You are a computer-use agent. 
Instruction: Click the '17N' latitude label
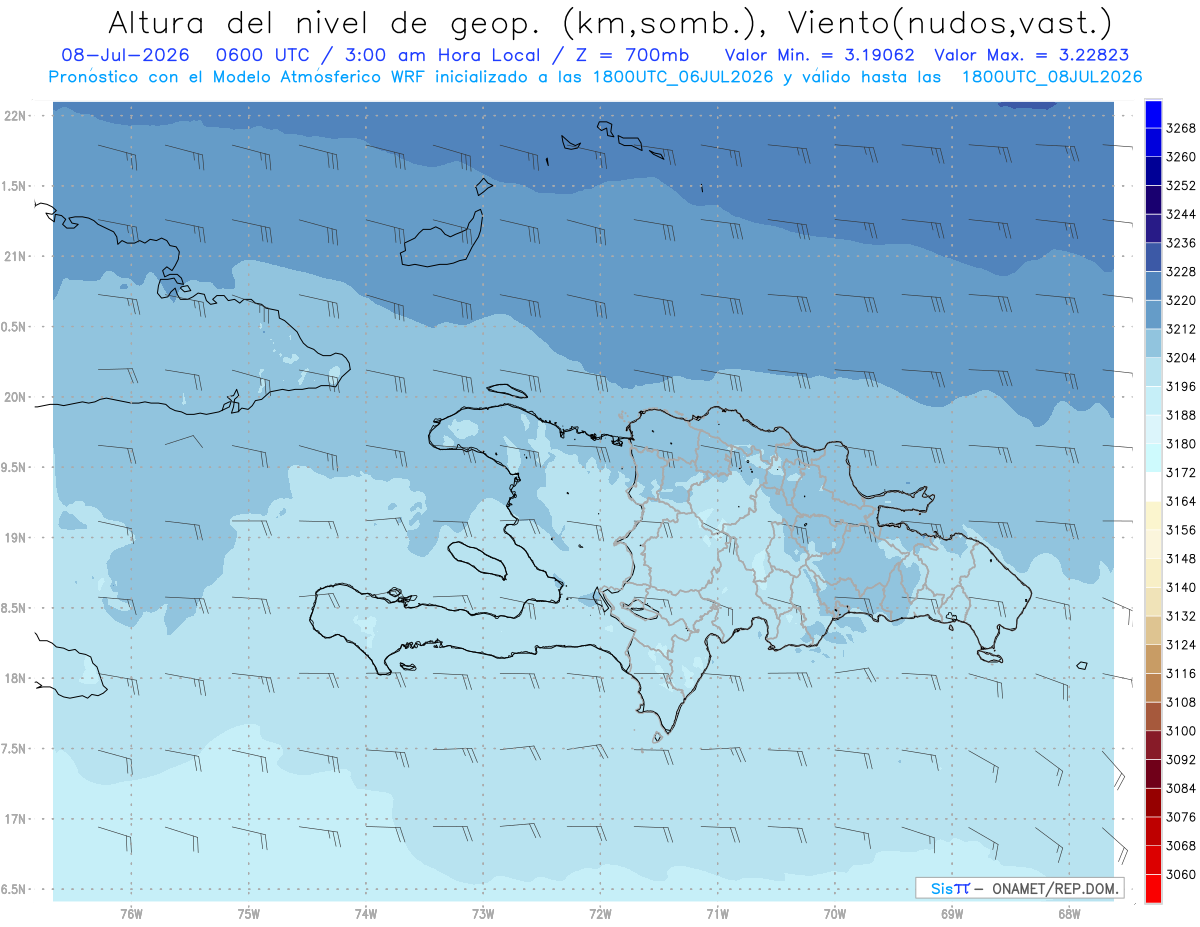coord(15,820)
